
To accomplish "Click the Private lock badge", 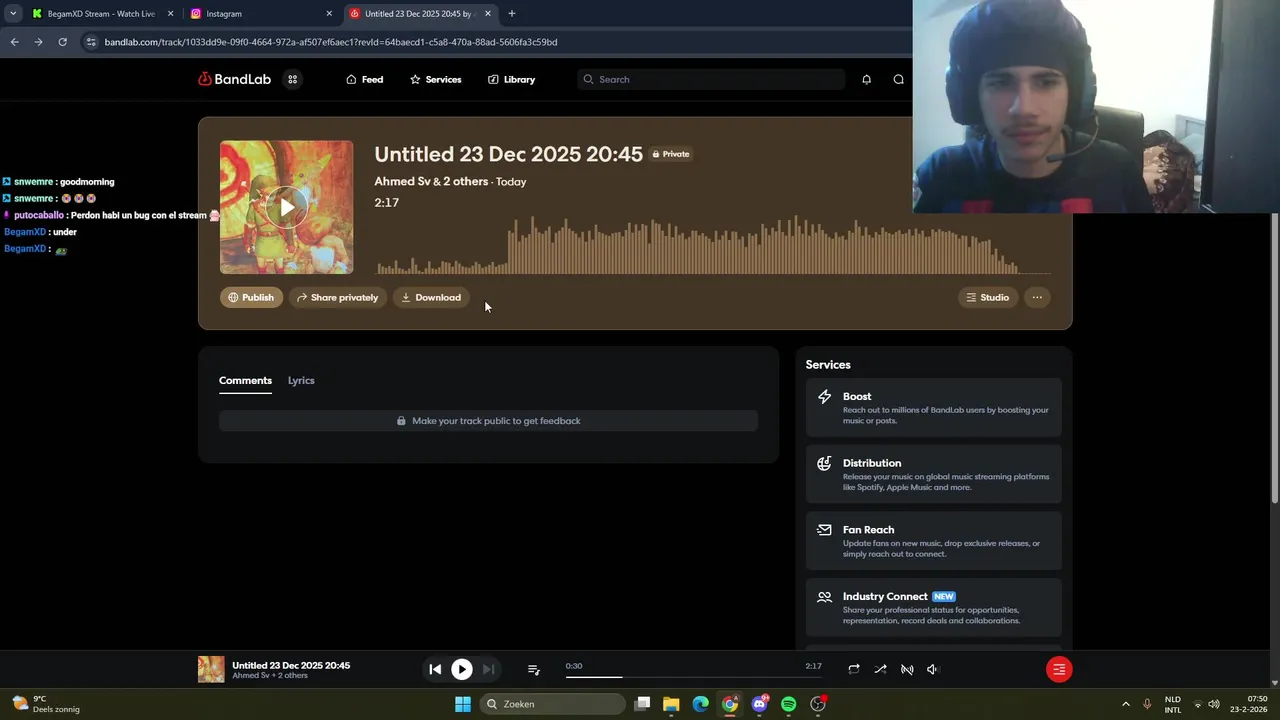I will tap(671, 154).
